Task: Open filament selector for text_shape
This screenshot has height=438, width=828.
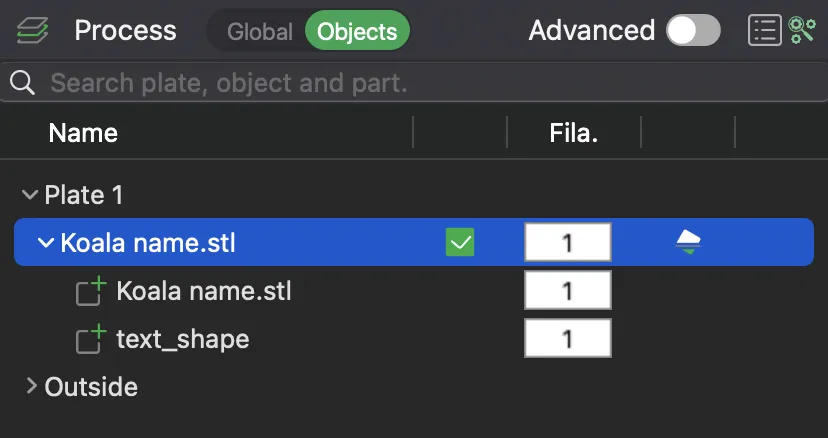Action: [568, 338]
